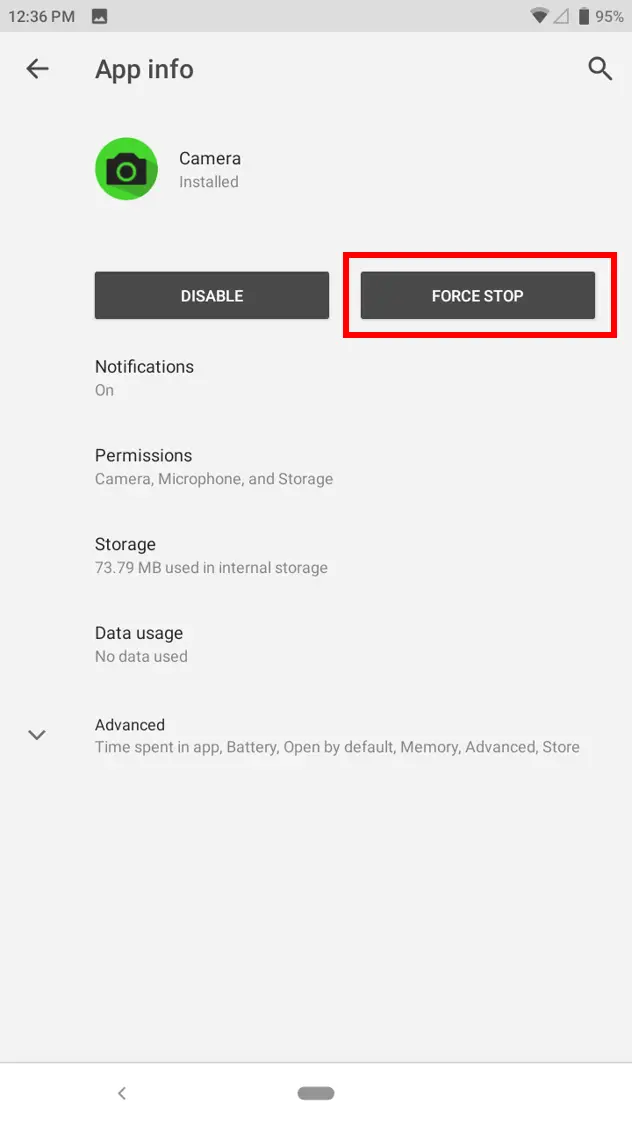Tap the App info page title
Viewport: 632px width, 1125px height.
pyautogui.click(x=144, y=69)
